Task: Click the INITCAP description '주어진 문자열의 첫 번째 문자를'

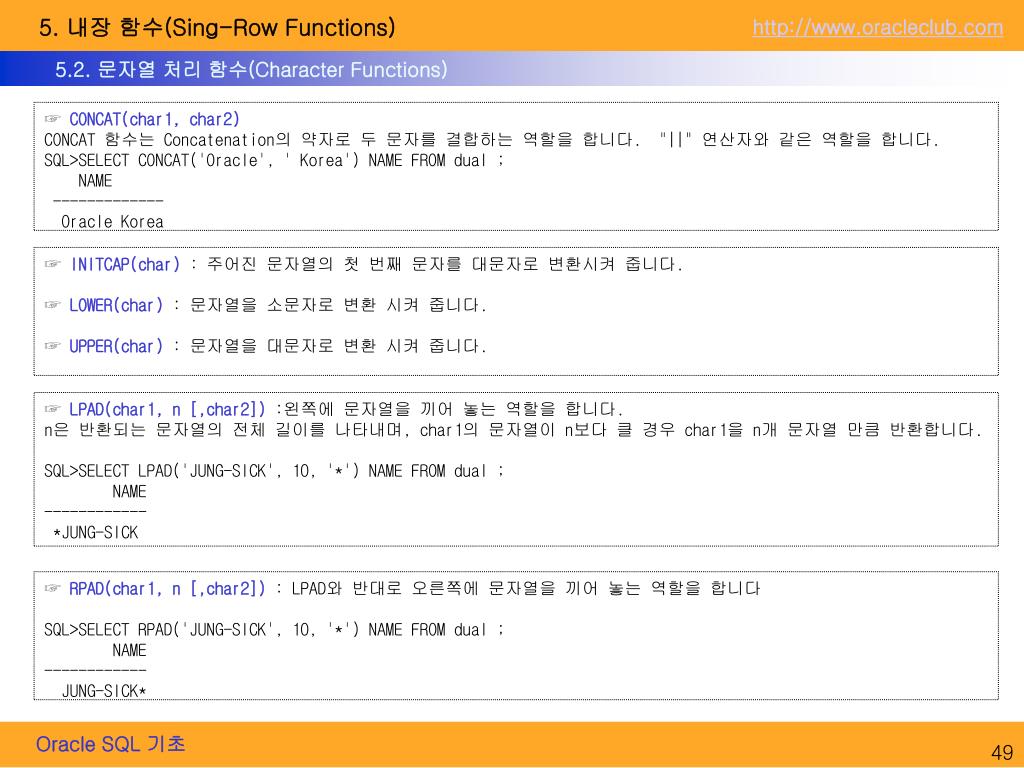Action: pos(334,264)
